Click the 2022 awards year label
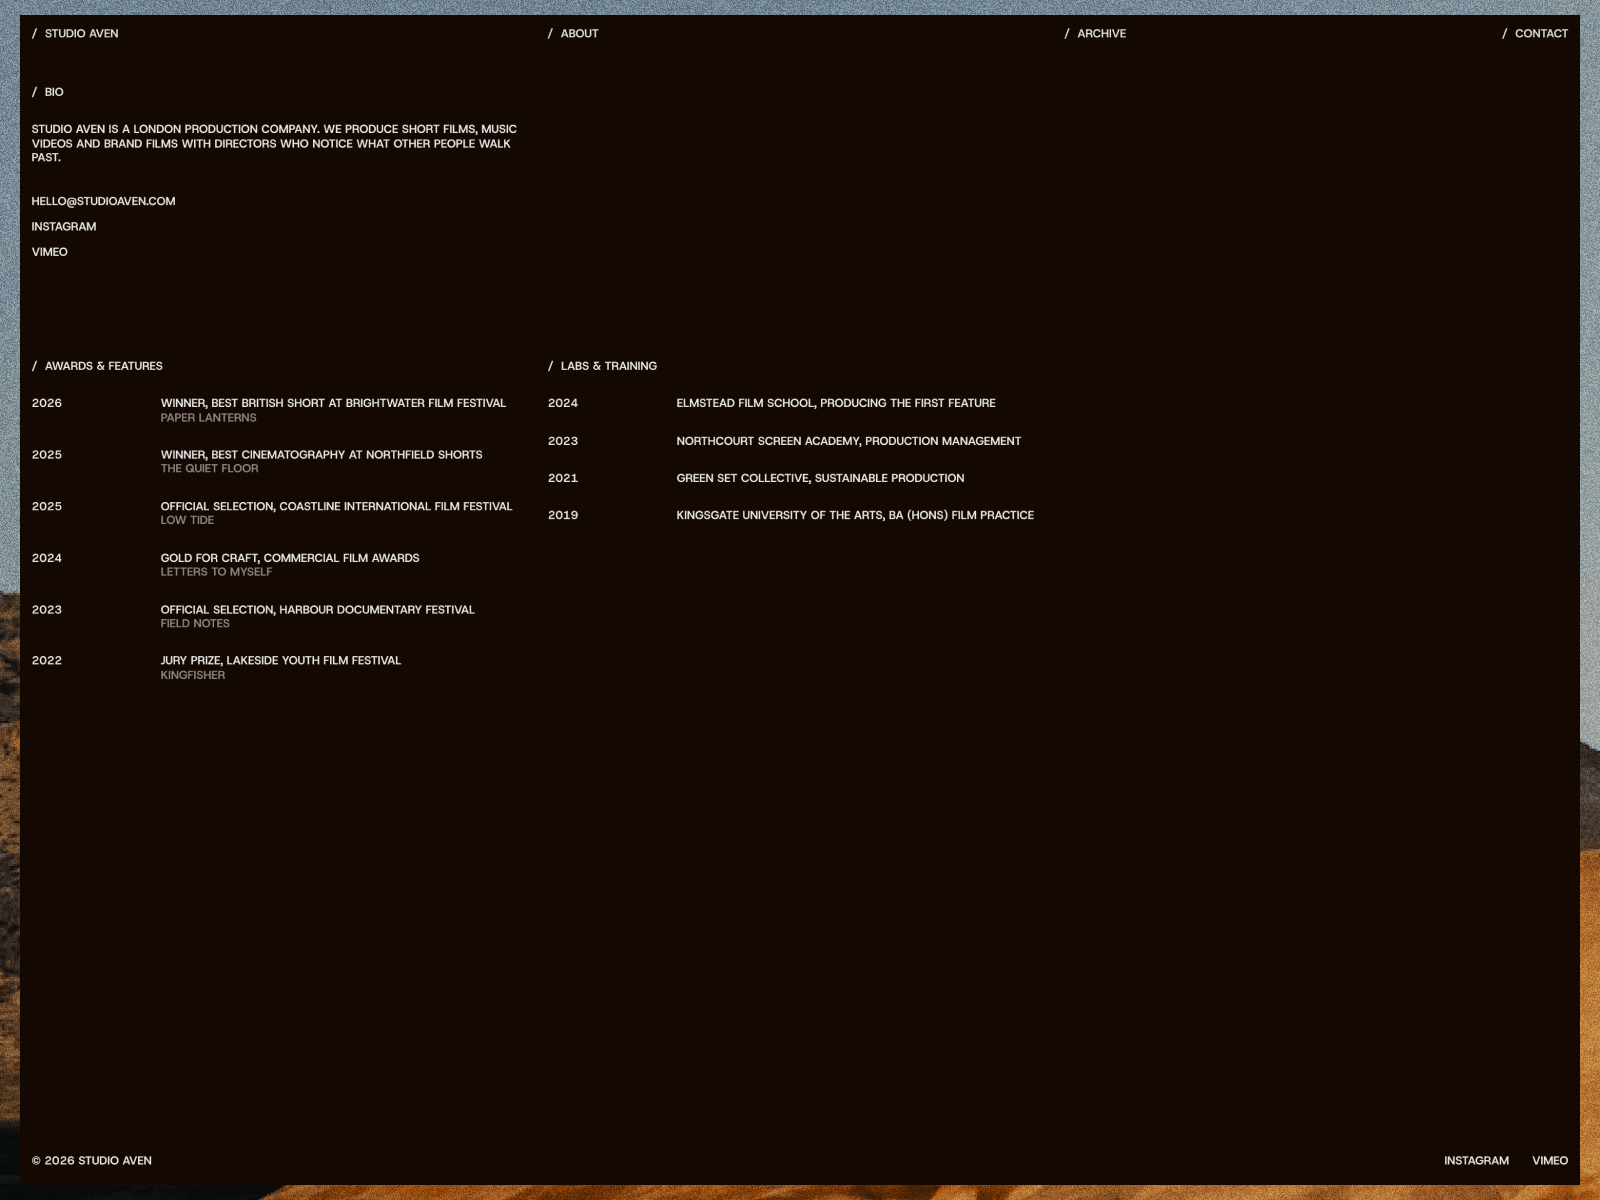The height and width of the screenshot is (1200, 1600). click(47, 660)
